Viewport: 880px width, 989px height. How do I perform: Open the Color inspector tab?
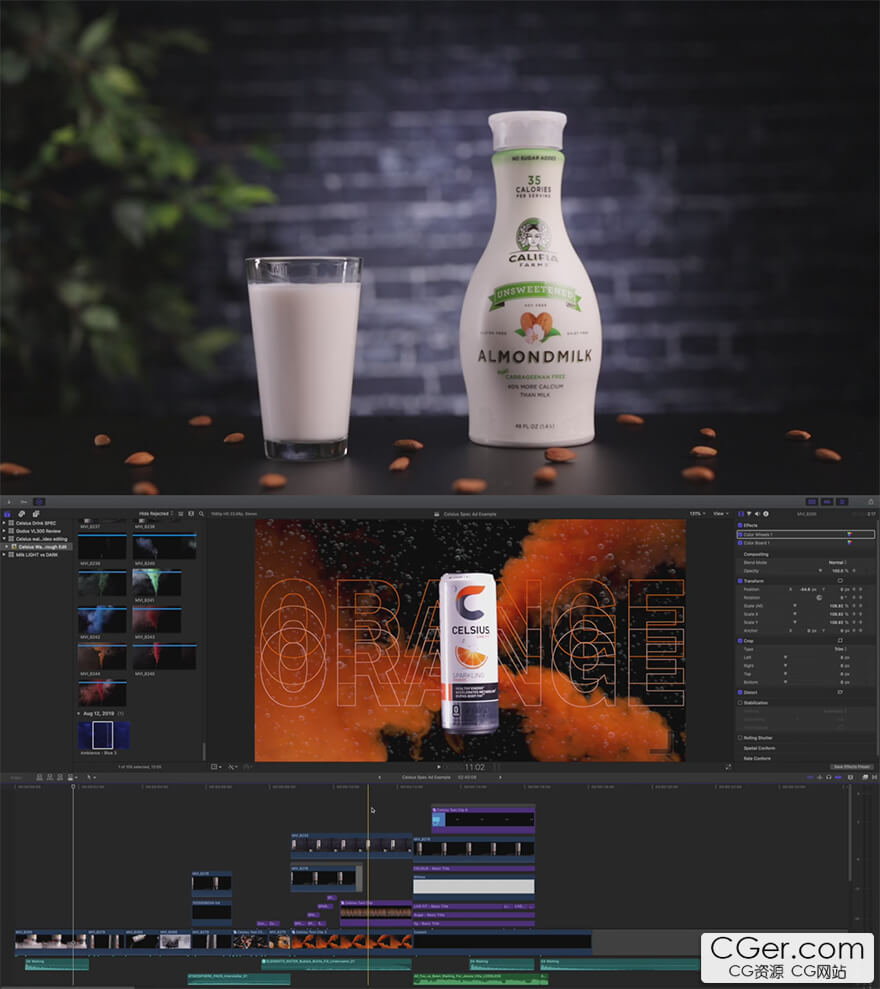point(749,514)
